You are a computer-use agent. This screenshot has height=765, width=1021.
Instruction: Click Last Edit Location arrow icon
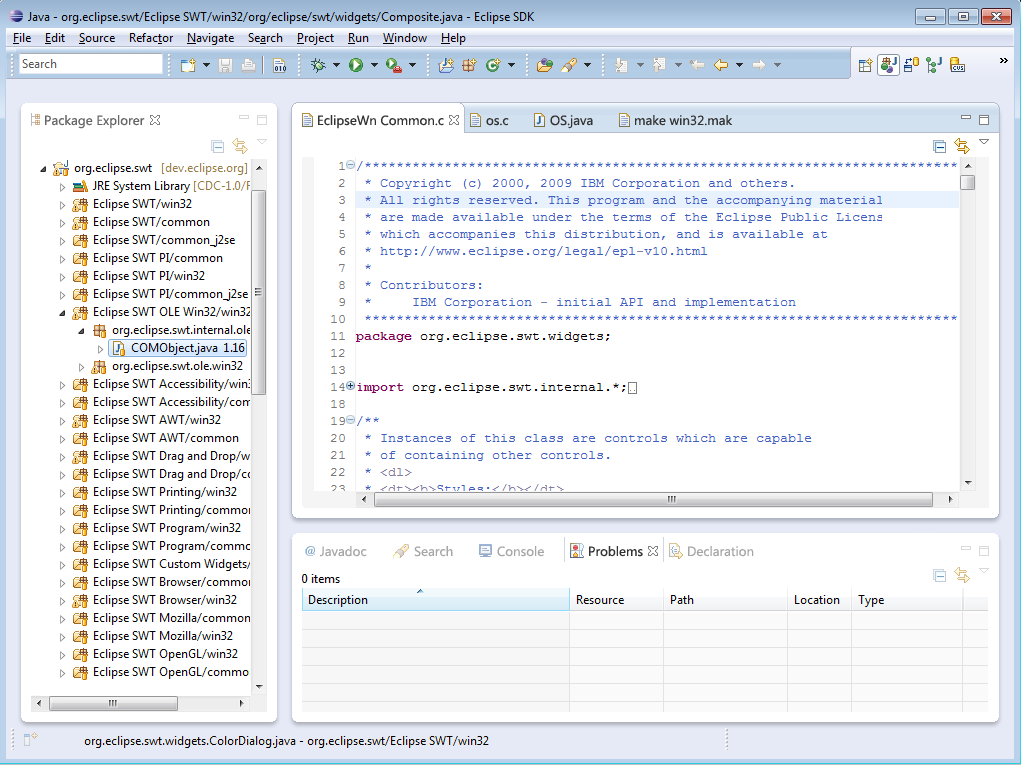click(x=697, y=64)
